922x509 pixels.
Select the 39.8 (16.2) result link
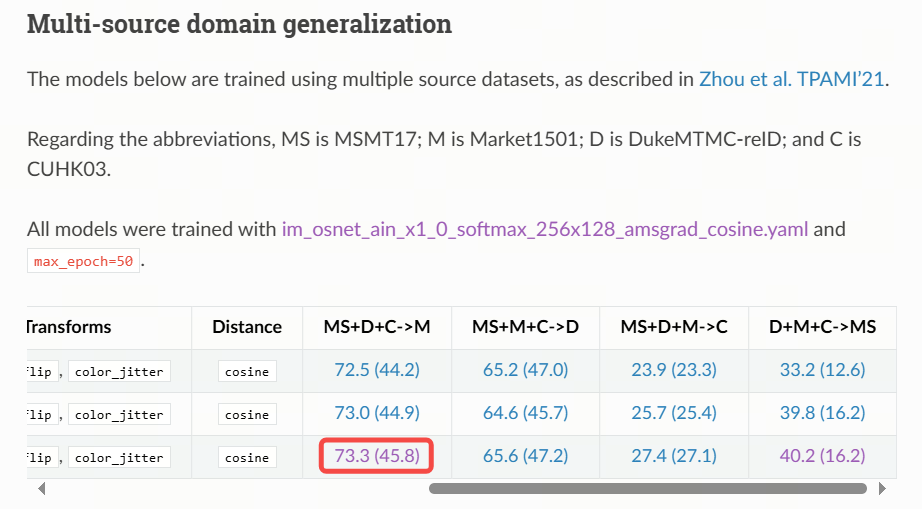click(822, 413)
